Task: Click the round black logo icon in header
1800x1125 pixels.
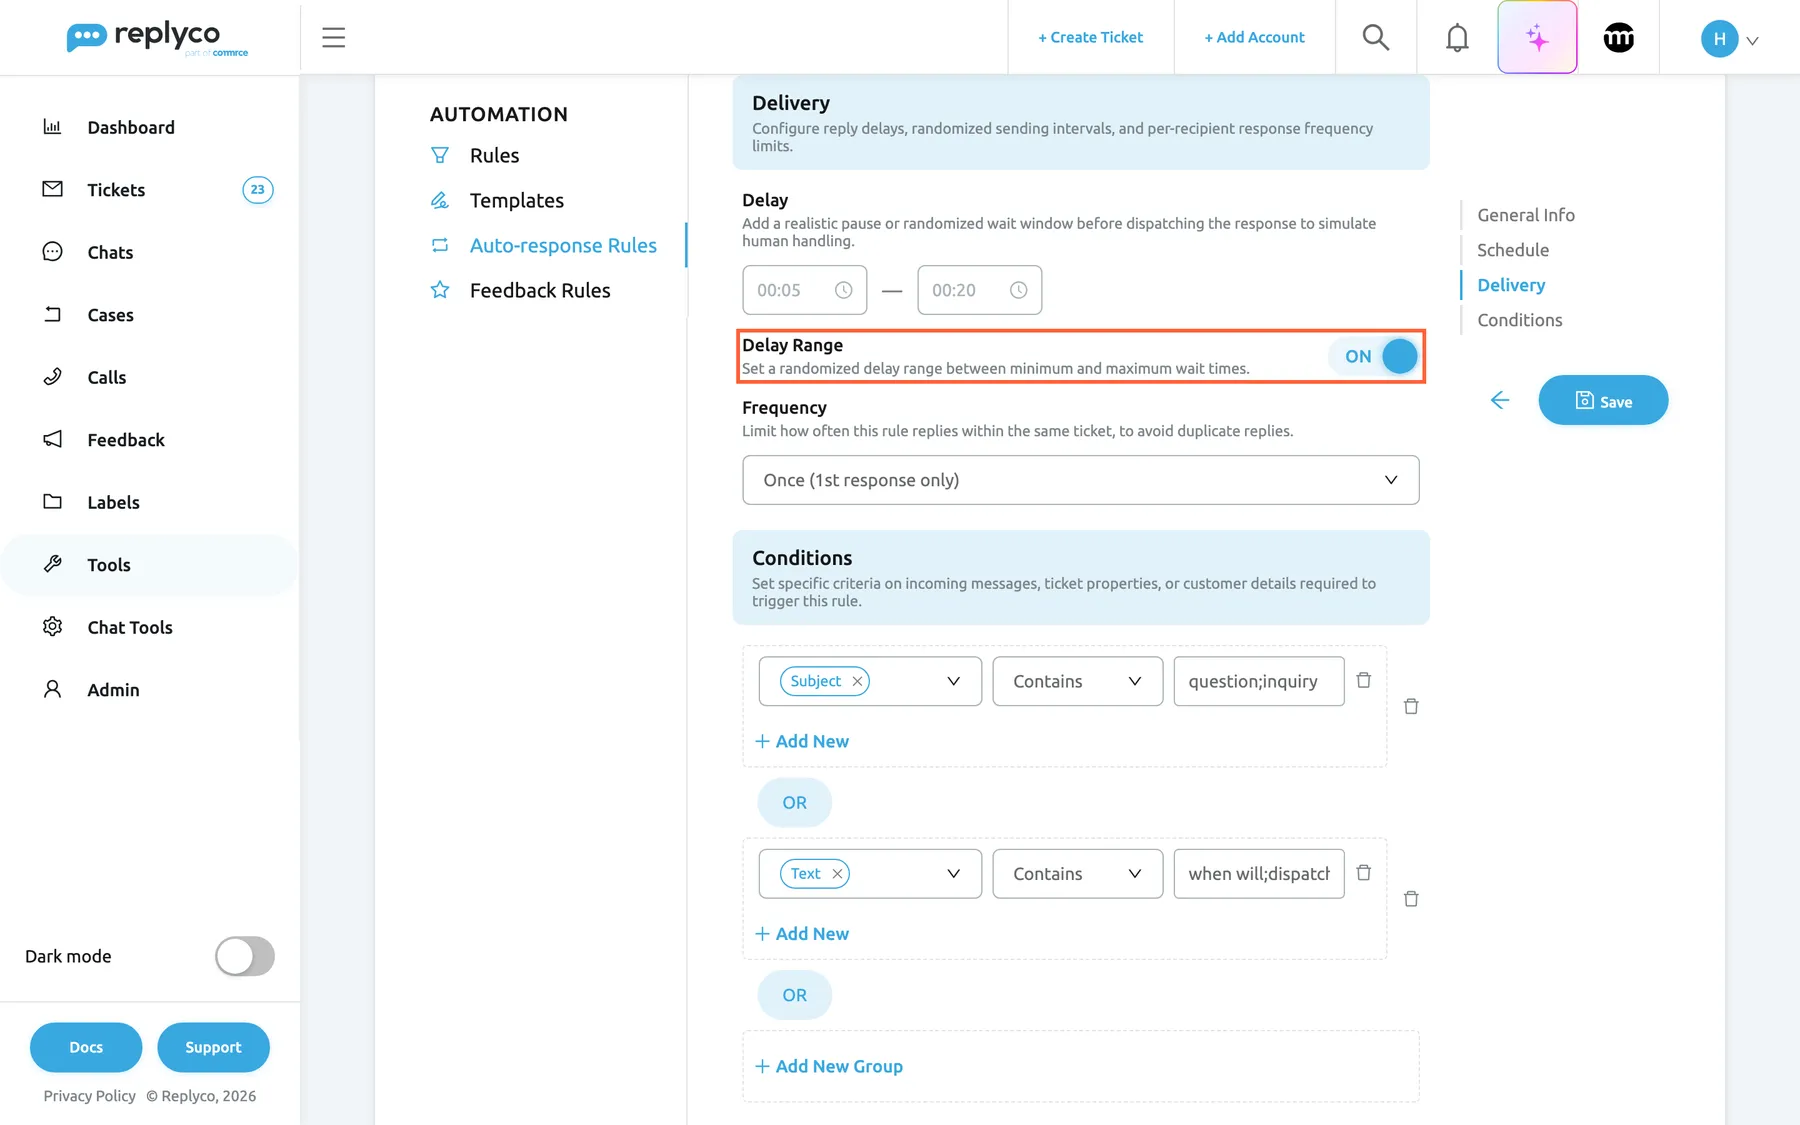Action: click(x=1619, y=38)
